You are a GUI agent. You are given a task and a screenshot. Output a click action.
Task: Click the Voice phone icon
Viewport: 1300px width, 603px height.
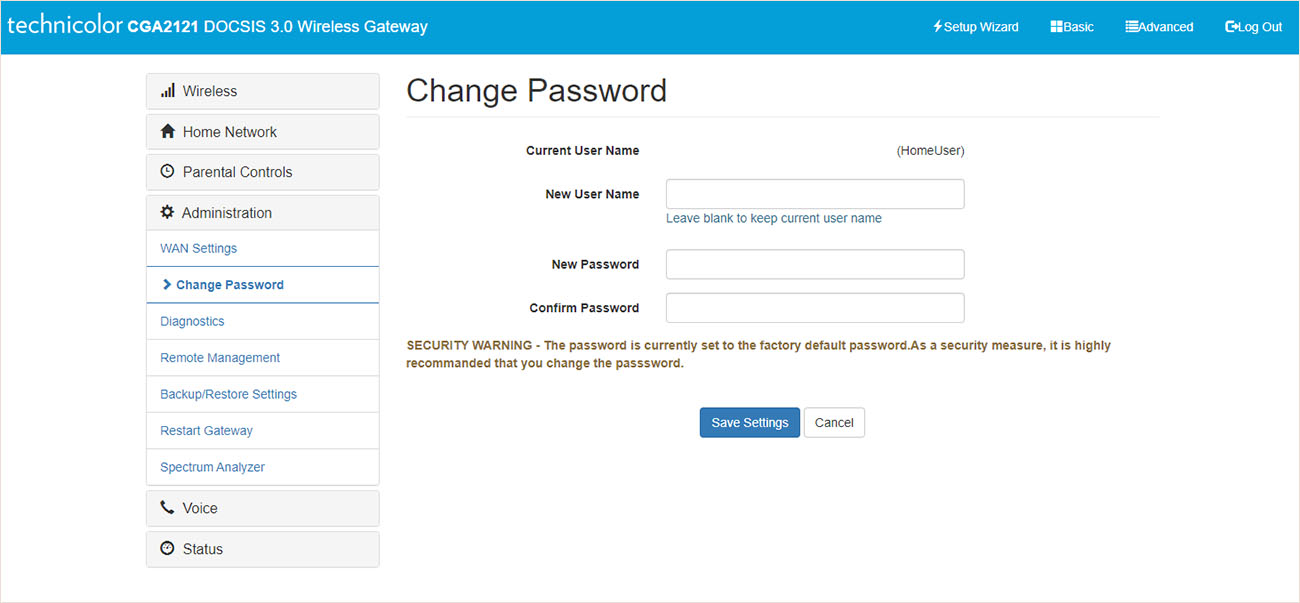(x=168, y=508)
